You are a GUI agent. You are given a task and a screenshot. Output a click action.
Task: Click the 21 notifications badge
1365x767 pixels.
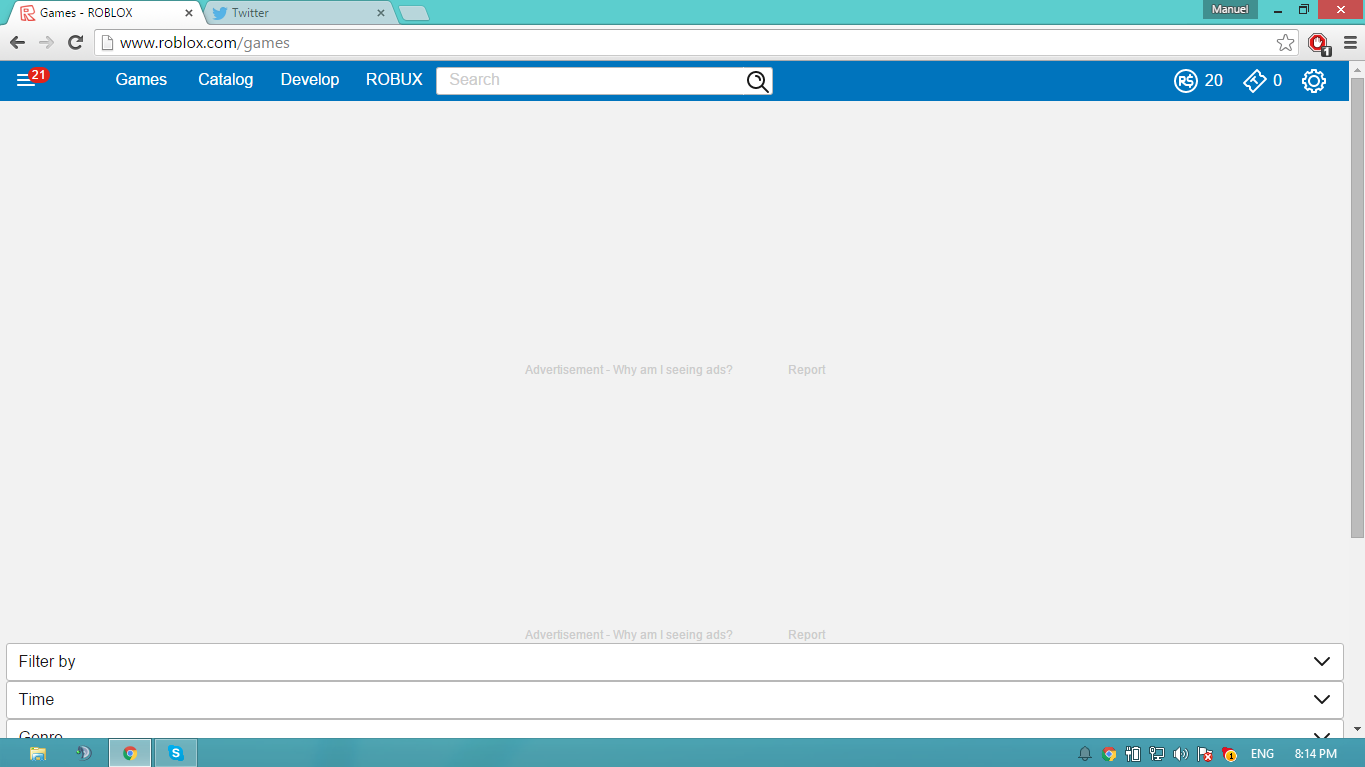[x=39, y=75]
